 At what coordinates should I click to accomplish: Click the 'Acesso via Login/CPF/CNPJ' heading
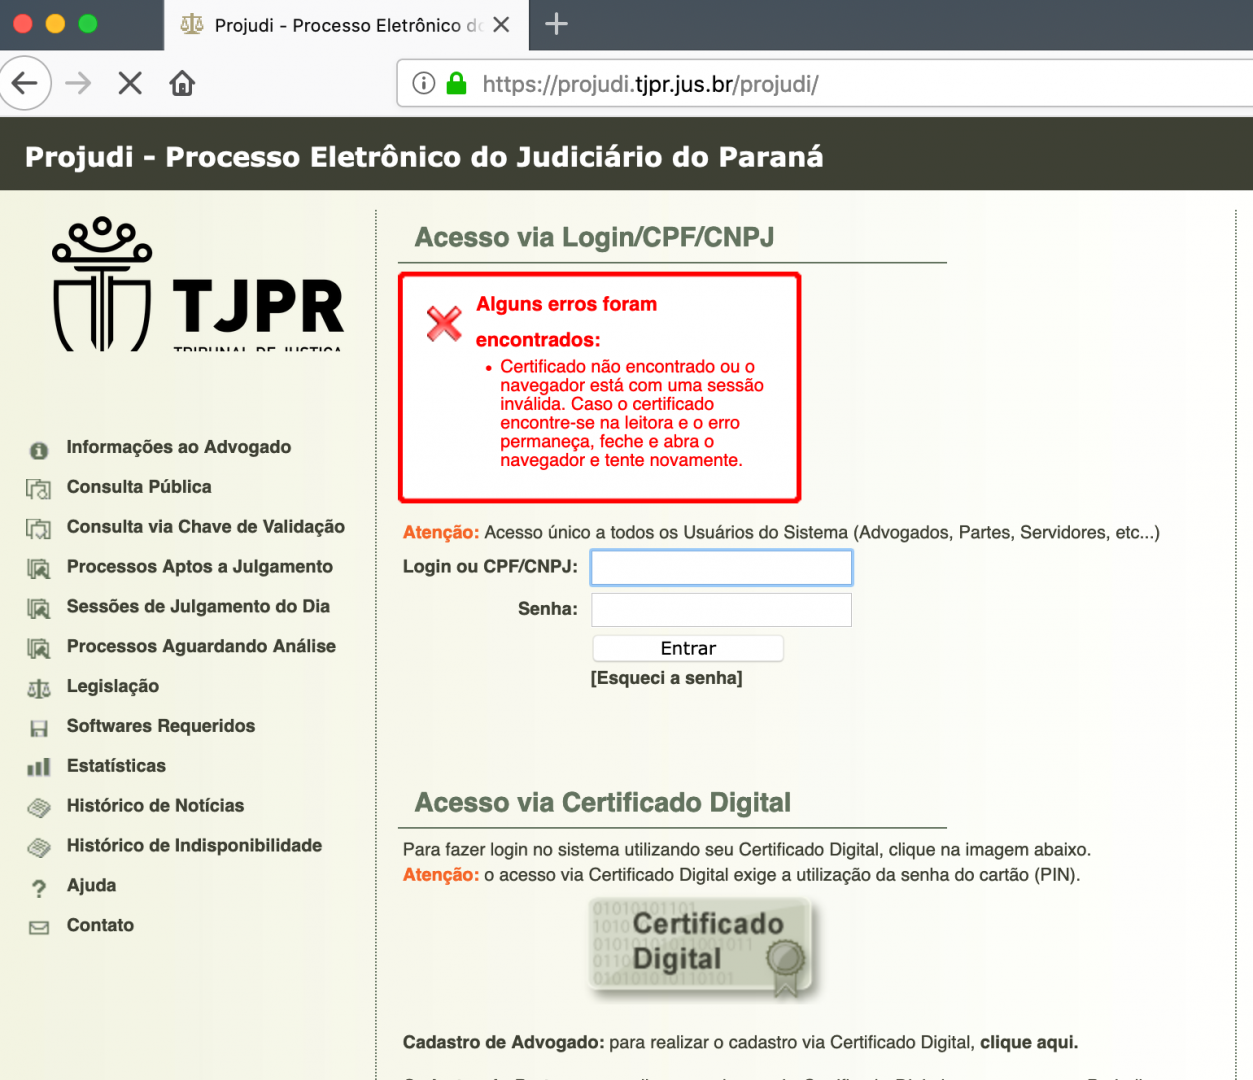coord(595,238)
